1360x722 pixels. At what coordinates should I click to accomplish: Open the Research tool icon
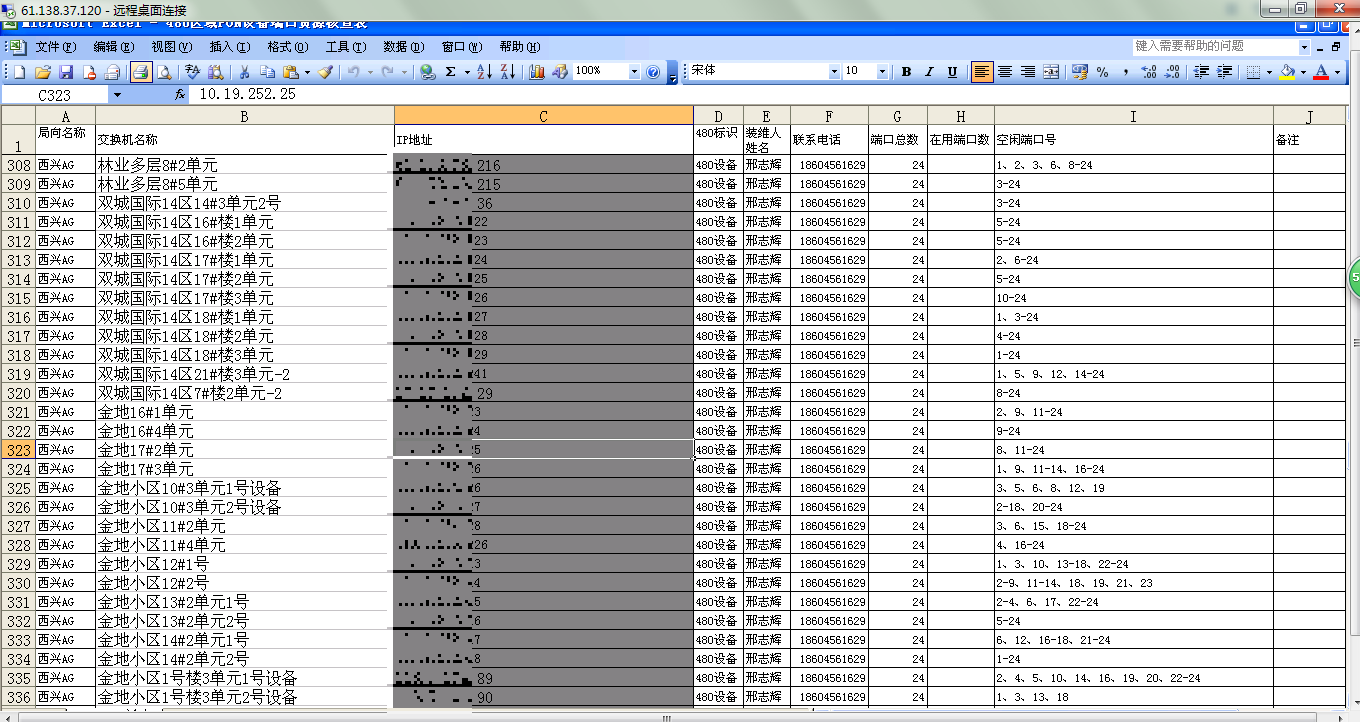click(x=215, y=72)
